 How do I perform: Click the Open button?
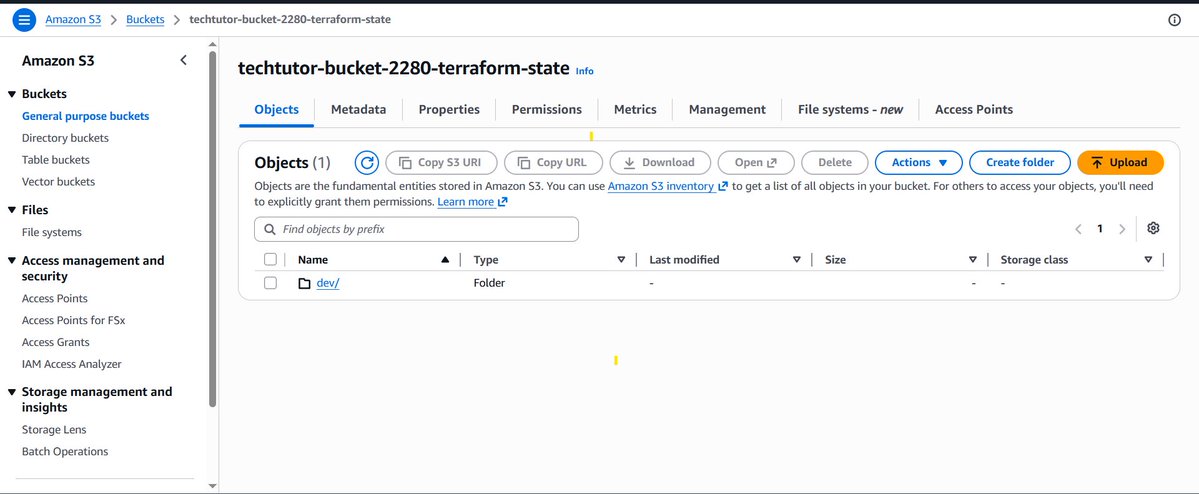(x=755, y=162)
